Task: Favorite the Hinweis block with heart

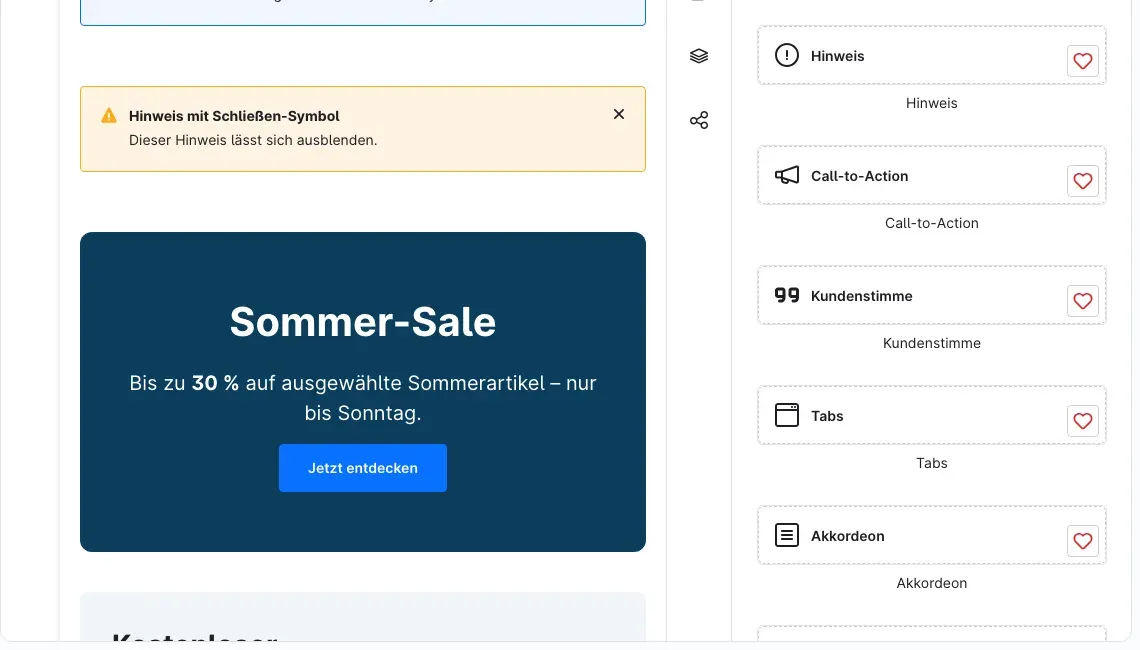Action: (x=1083, y=61)
